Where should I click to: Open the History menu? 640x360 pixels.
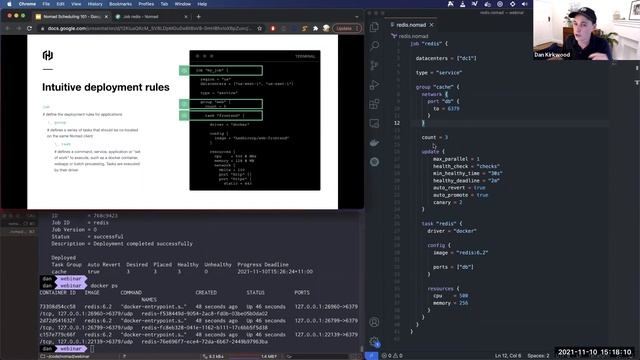point(95,4)
